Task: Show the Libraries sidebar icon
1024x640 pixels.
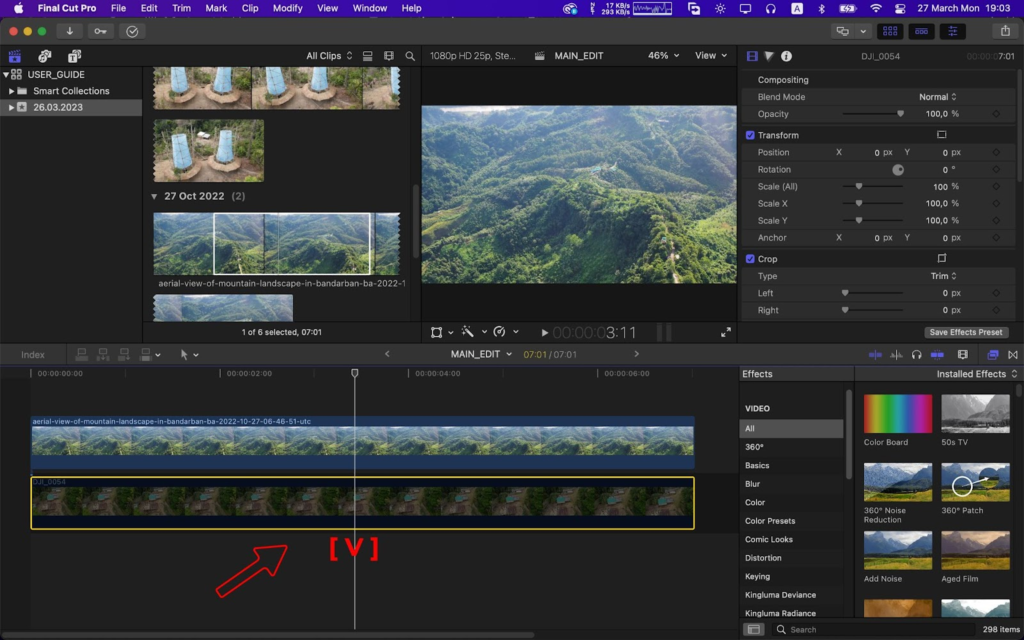Action: pyautogui.click(x=14, y=56)
